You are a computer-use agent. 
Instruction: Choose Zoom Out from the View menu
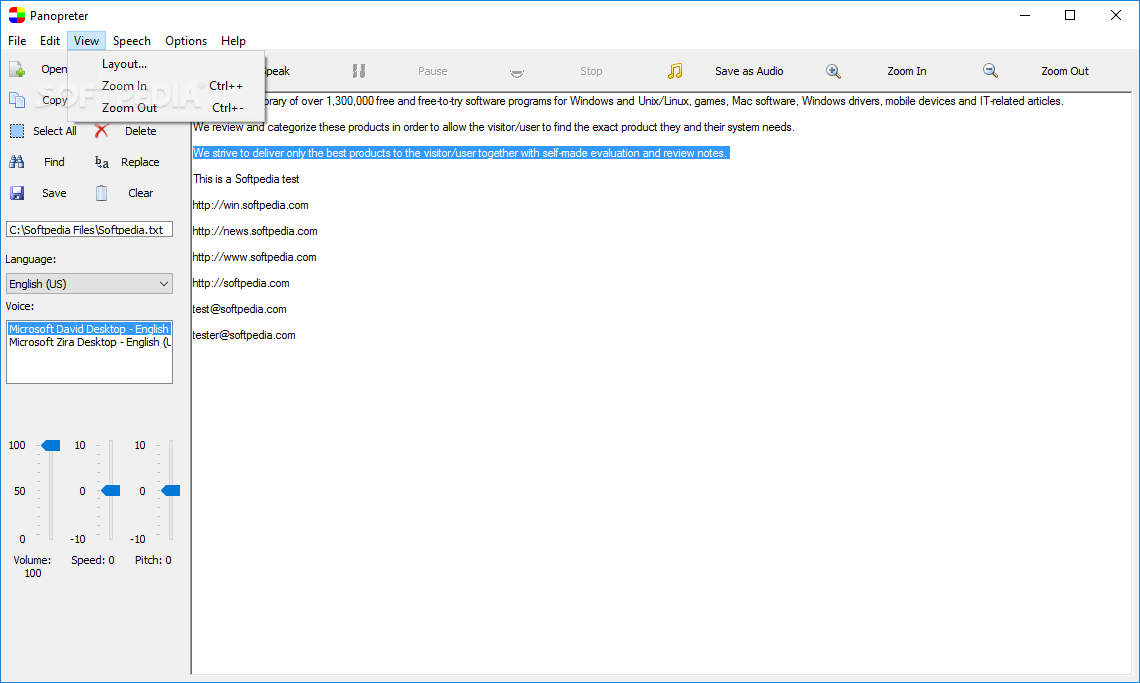click(166, 108)
